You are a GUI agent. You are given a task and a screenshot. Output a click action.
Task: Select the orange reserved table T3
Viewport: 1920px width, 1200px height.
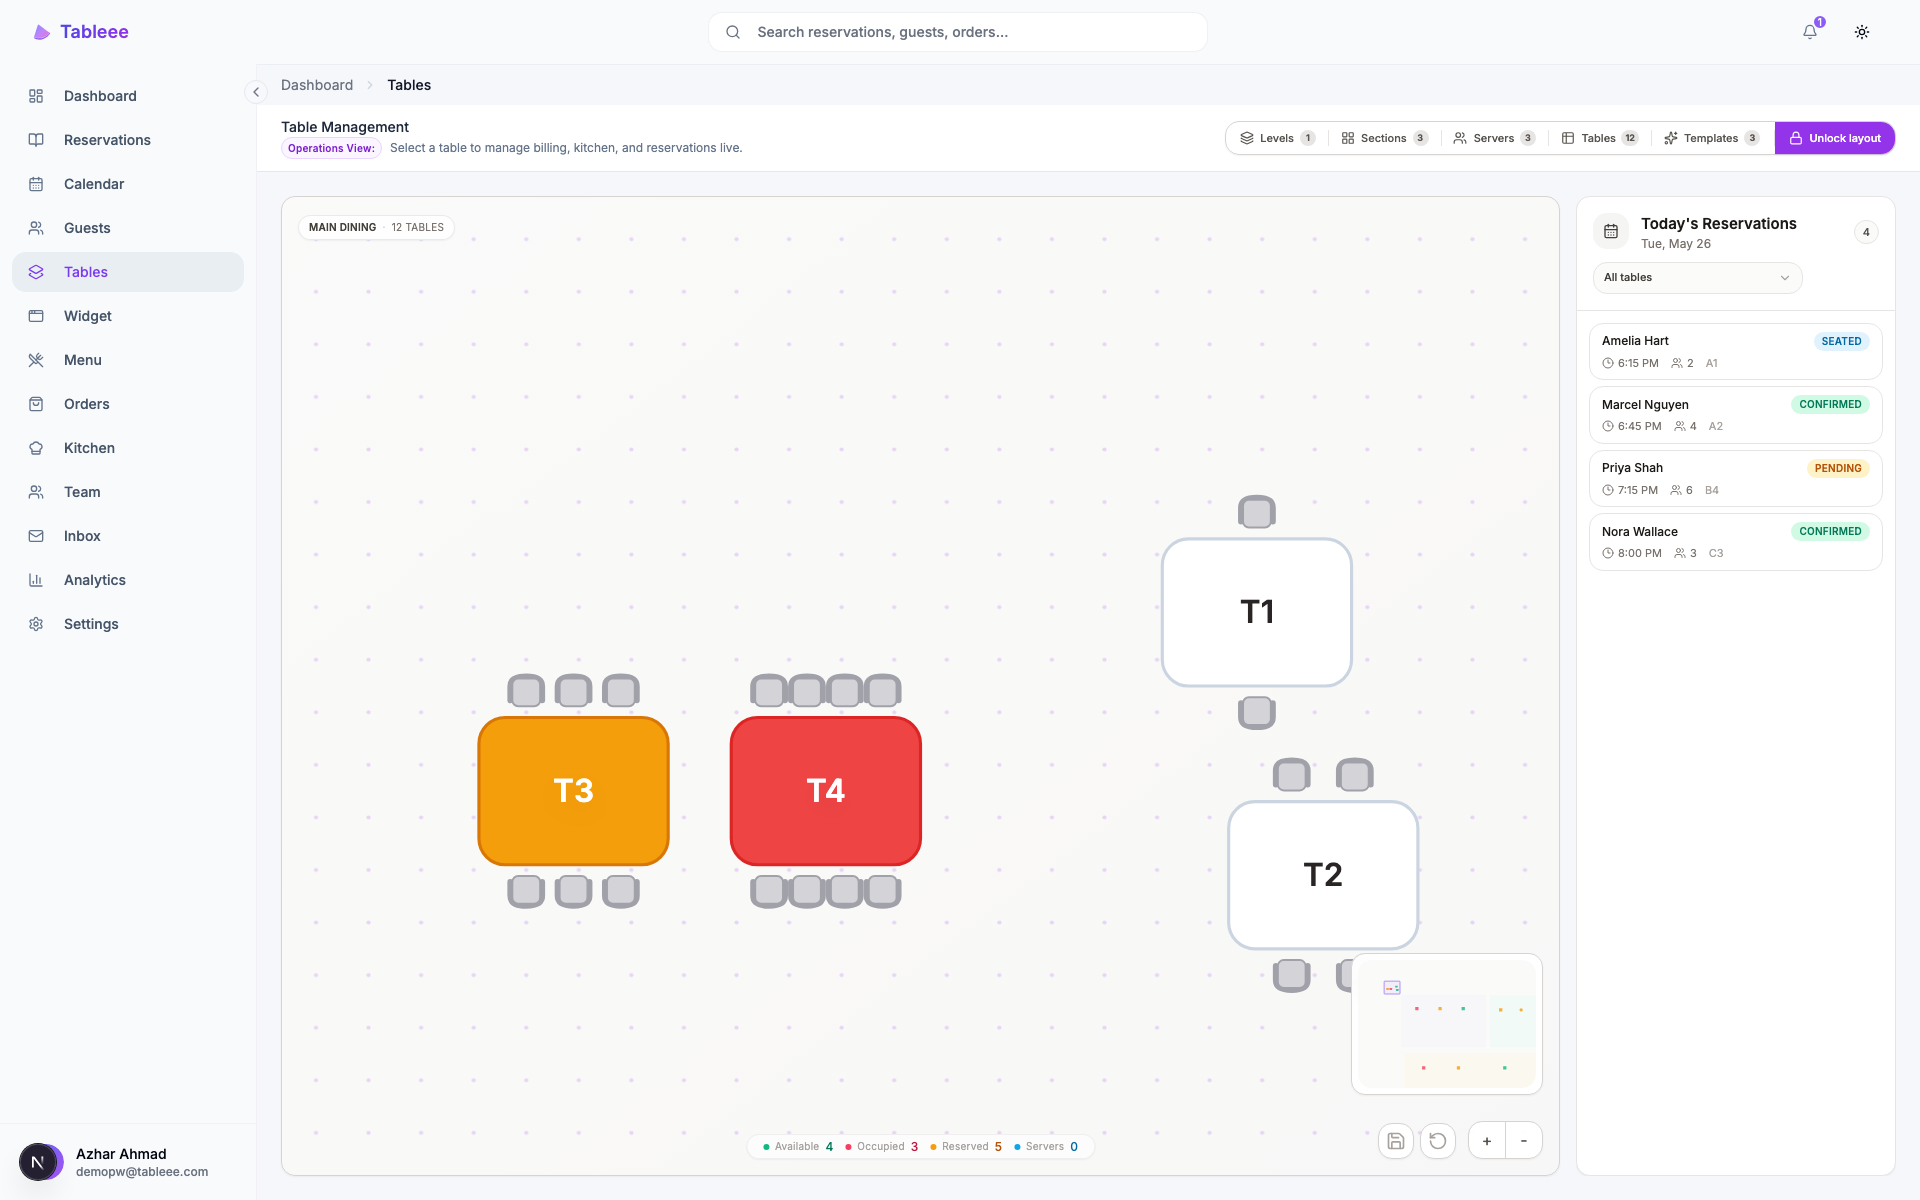(573, 791)
